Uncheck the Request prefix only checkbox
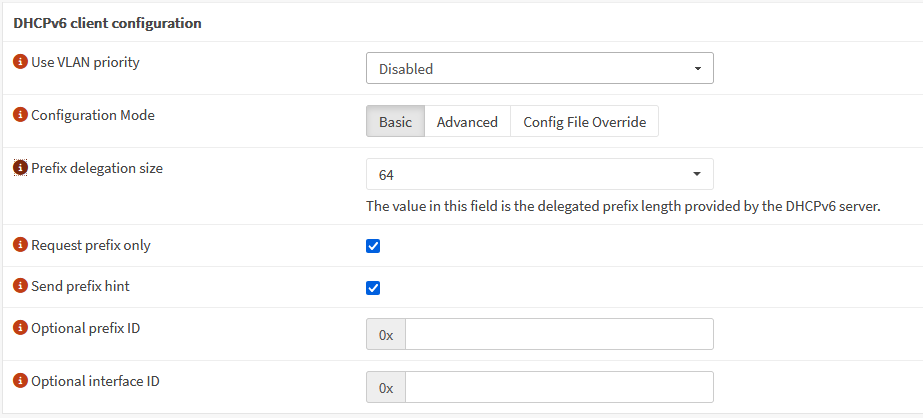 [x=373, y=246]
